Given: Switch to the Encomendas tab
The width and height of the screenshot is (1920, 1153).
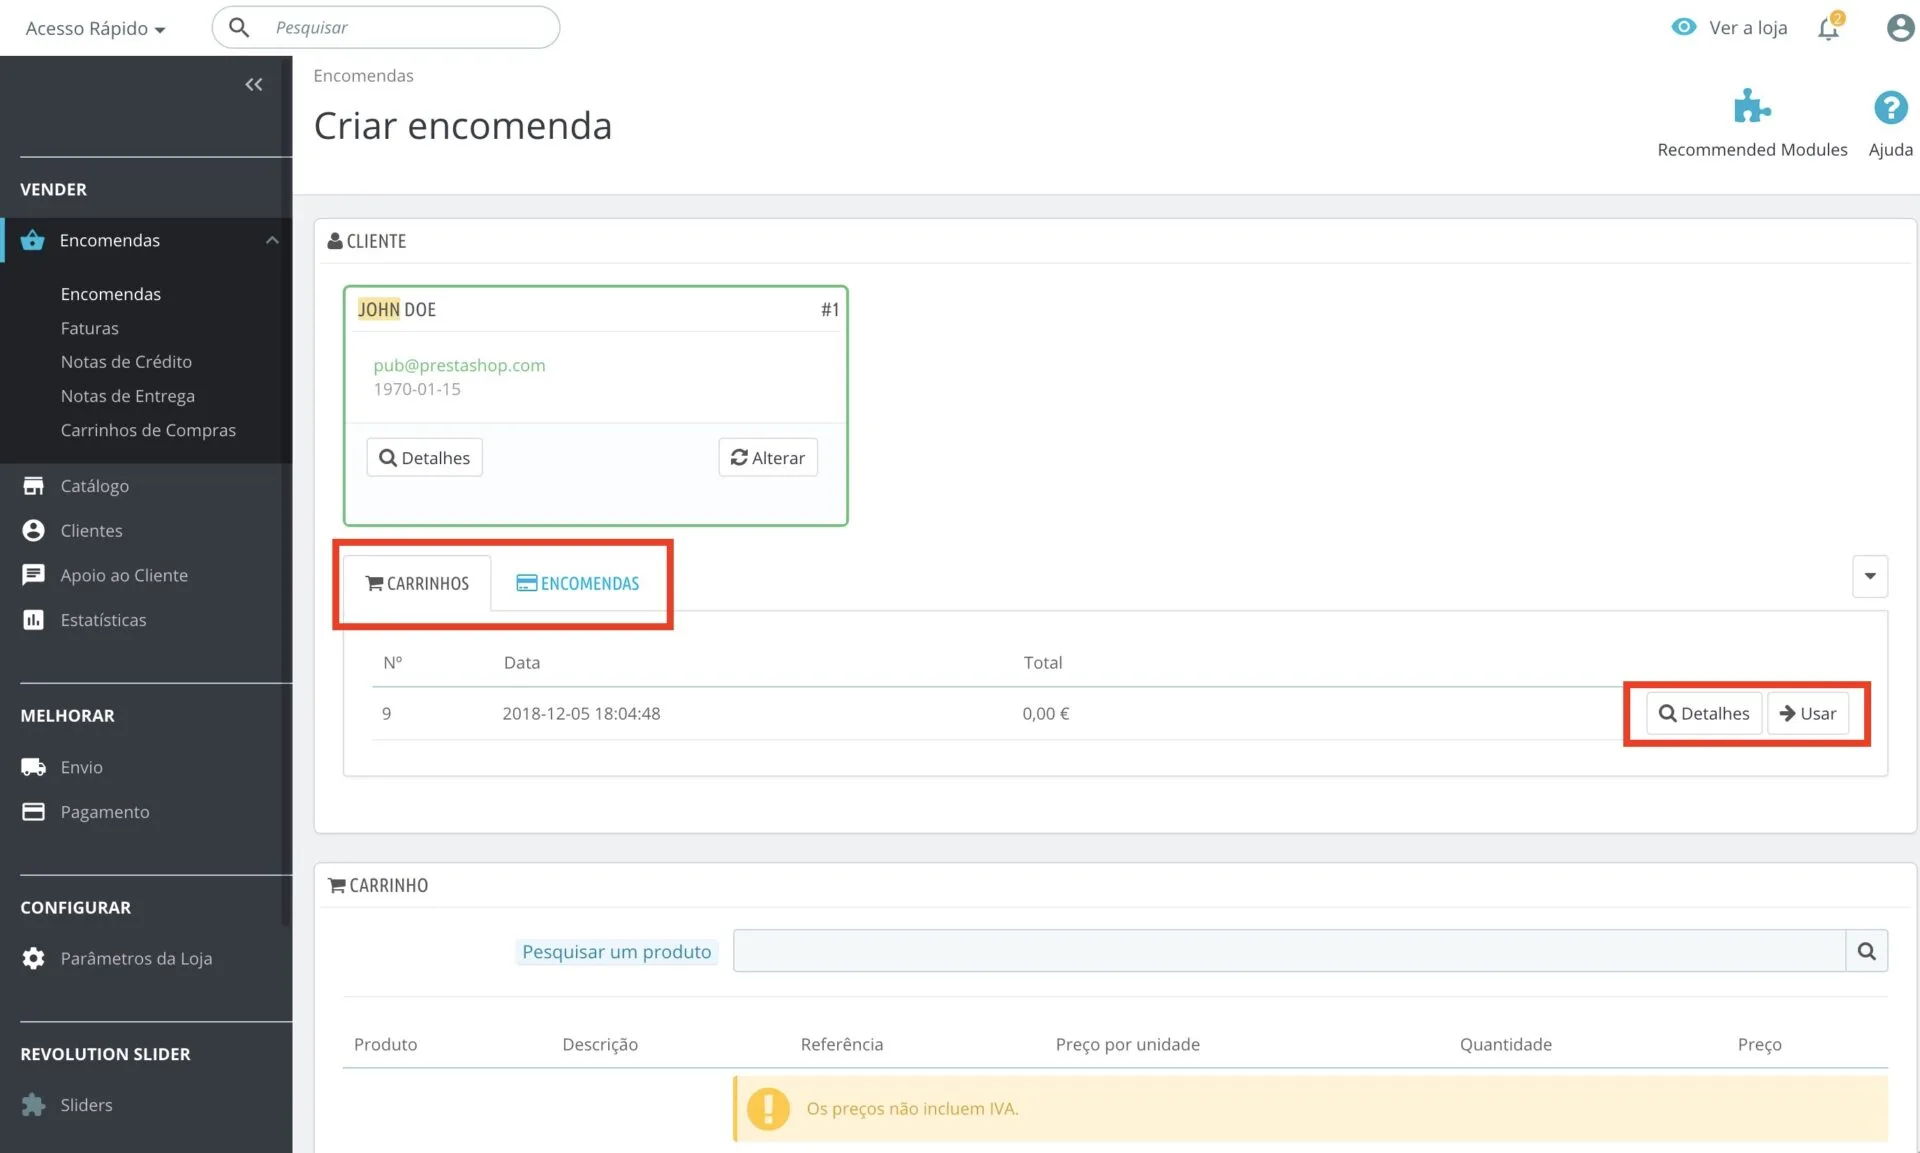Looking at the screenshot, I should (x=578, y=583).
